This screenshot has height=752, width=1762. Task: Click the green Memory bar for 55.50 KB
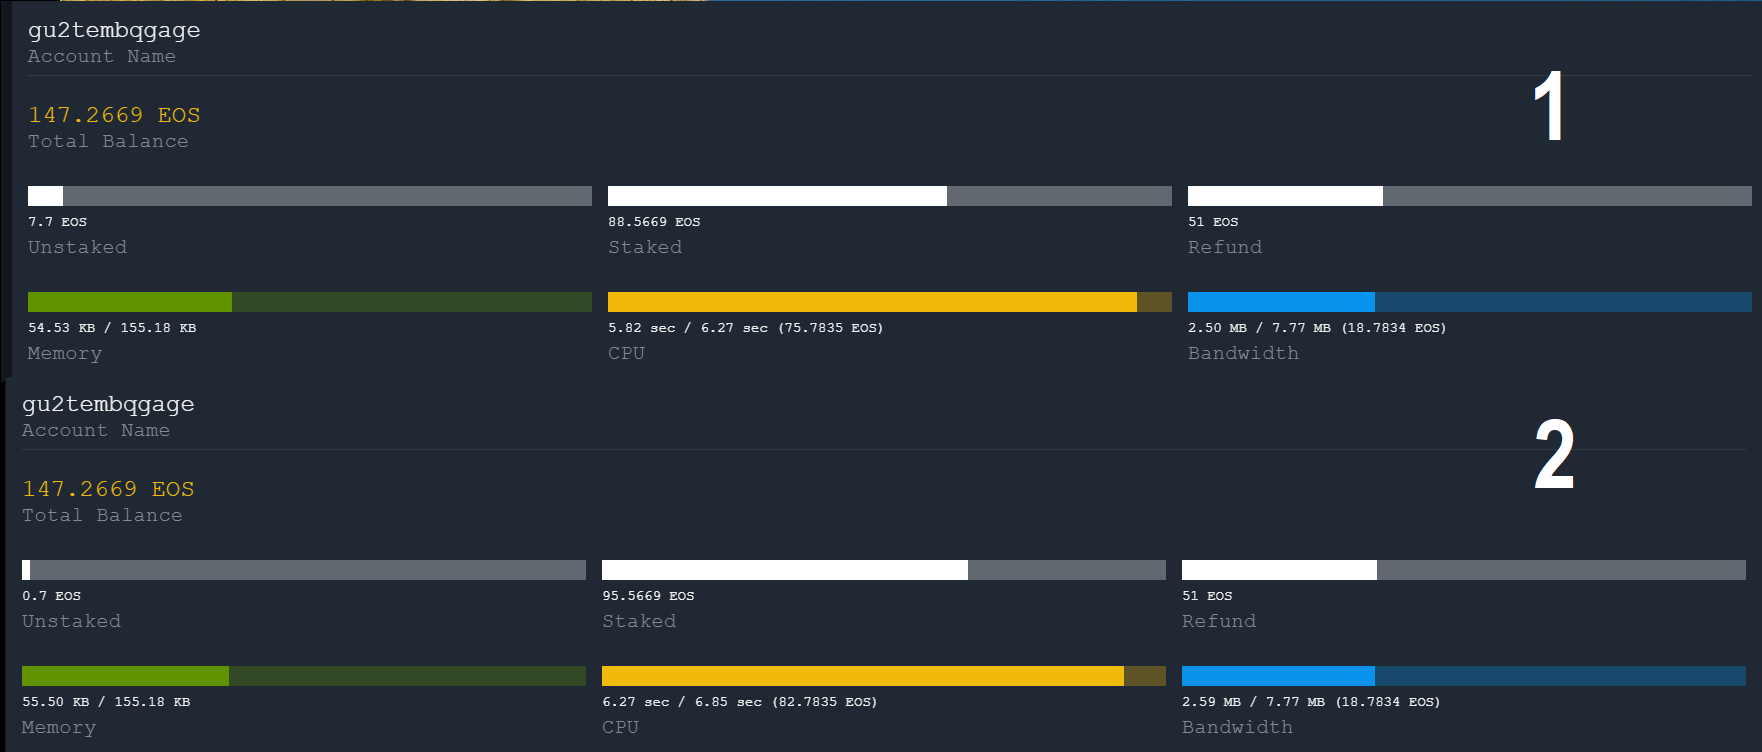click(304, 676)
